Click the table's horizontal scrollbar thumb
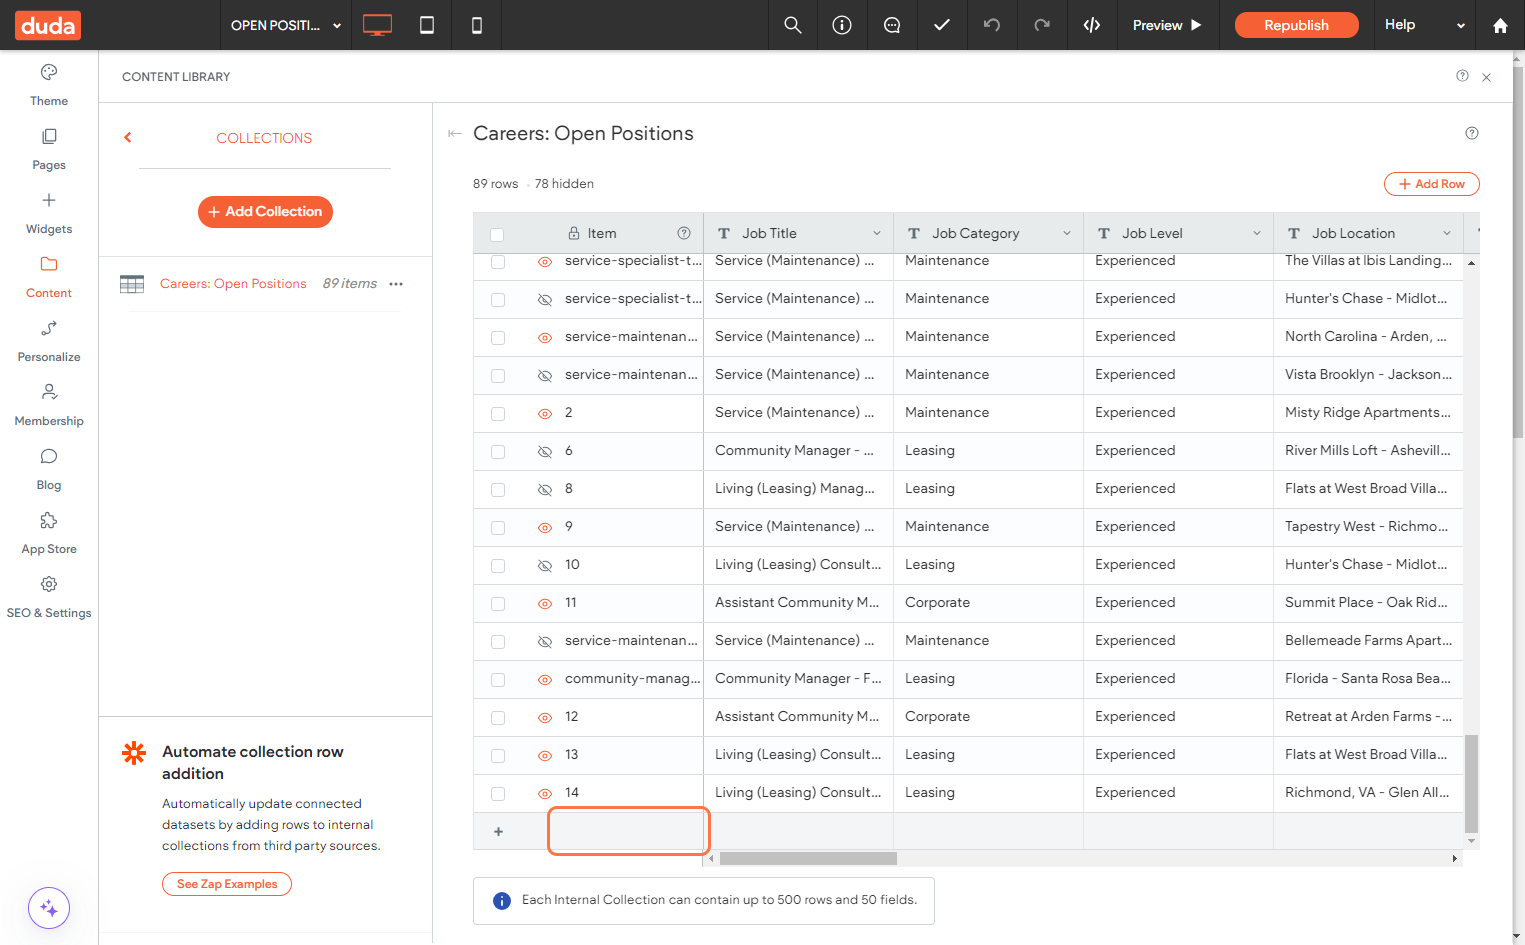 (x=808, y=858)
